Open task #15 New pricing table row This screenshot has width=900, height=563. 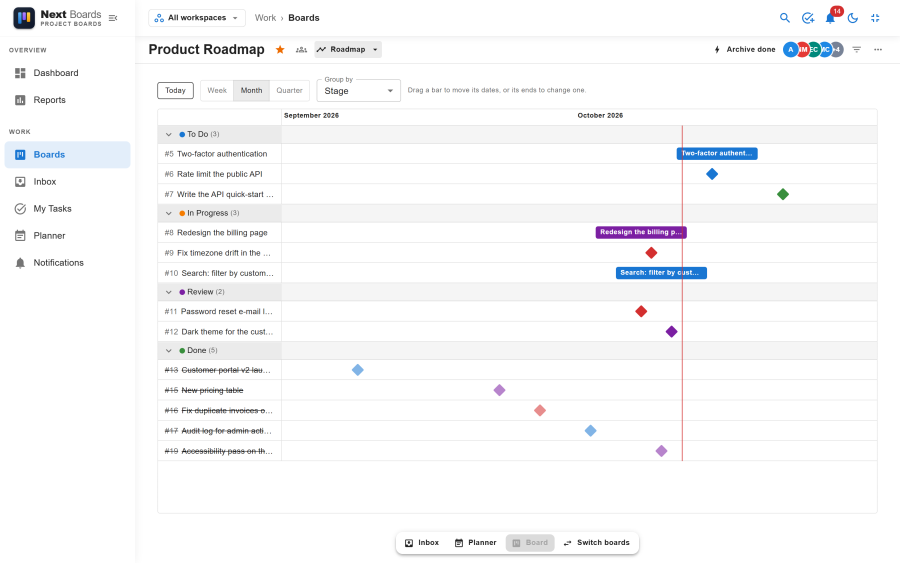[x=219, y=390]
